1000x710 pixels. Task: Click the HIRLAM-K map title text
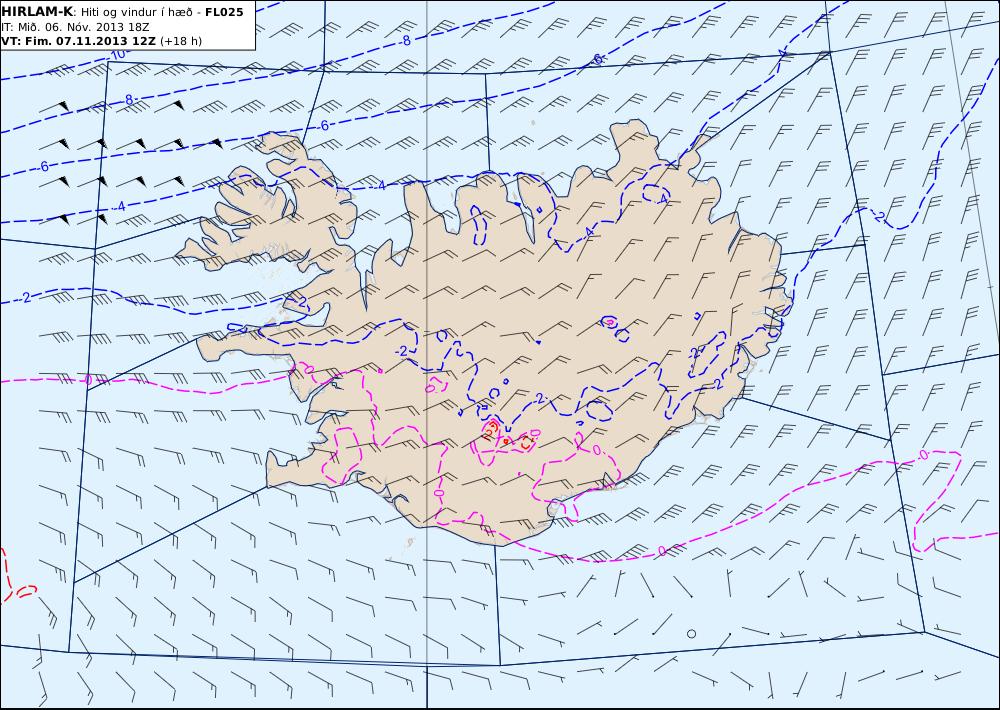coord(37,12)
